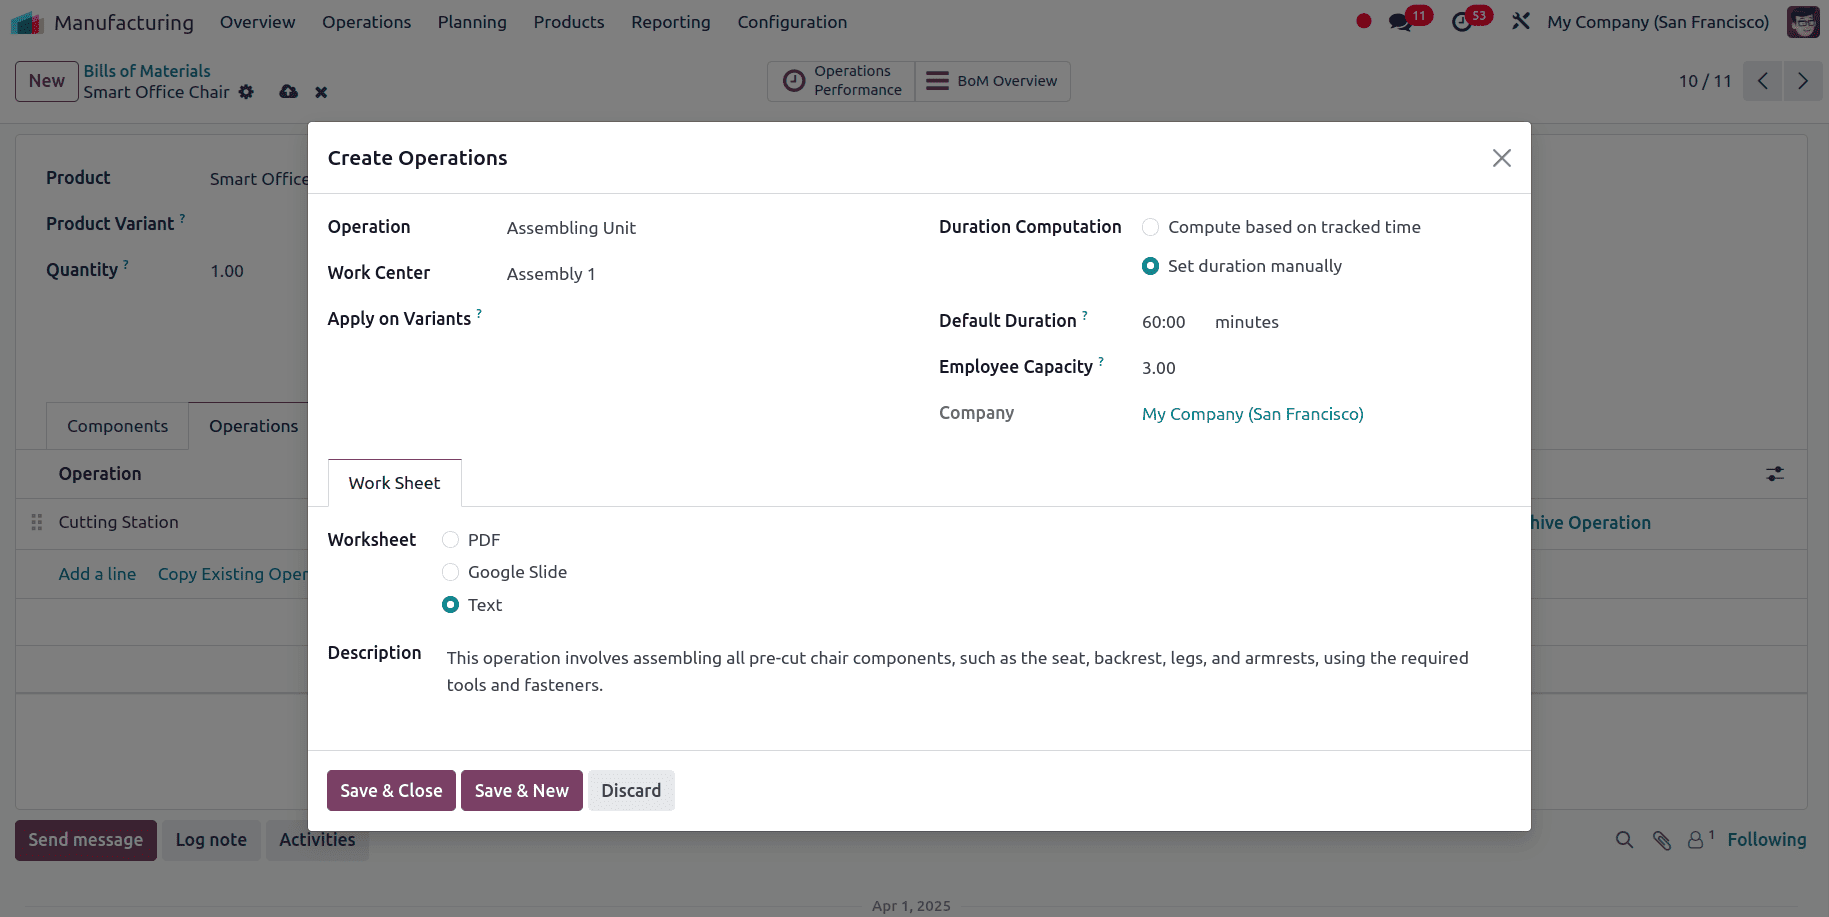Go to the previous record with the left chevron
Image resolution: width=1829 pixels, height=917 pixels.
(1762, 81)
